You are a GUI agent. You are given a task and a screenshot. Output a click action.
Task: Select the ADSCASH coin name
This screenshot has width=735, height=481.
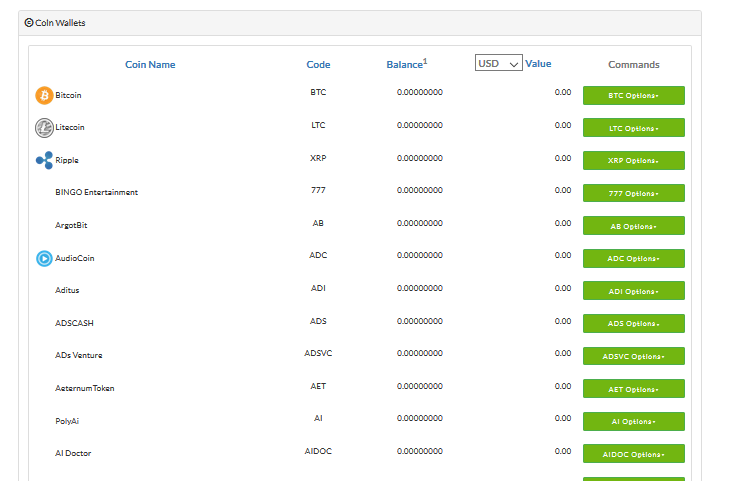coord(74,323)
